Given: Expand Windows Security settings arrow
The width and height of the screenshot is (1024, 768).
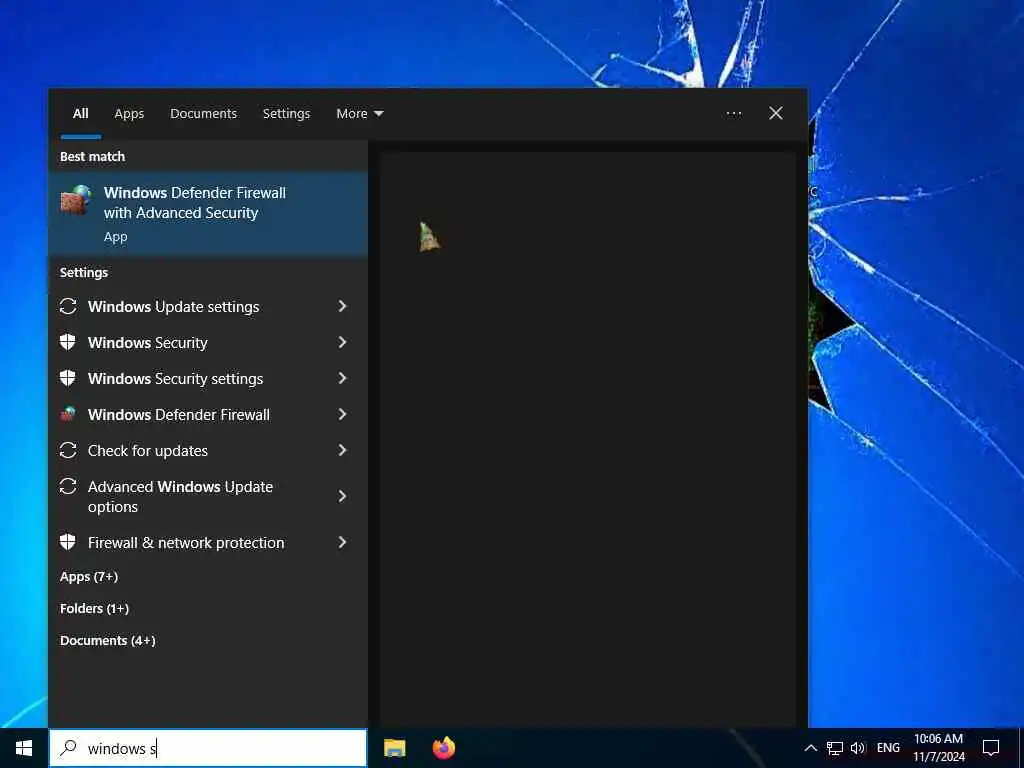Looking at the screenshot, I should [342, 378].
